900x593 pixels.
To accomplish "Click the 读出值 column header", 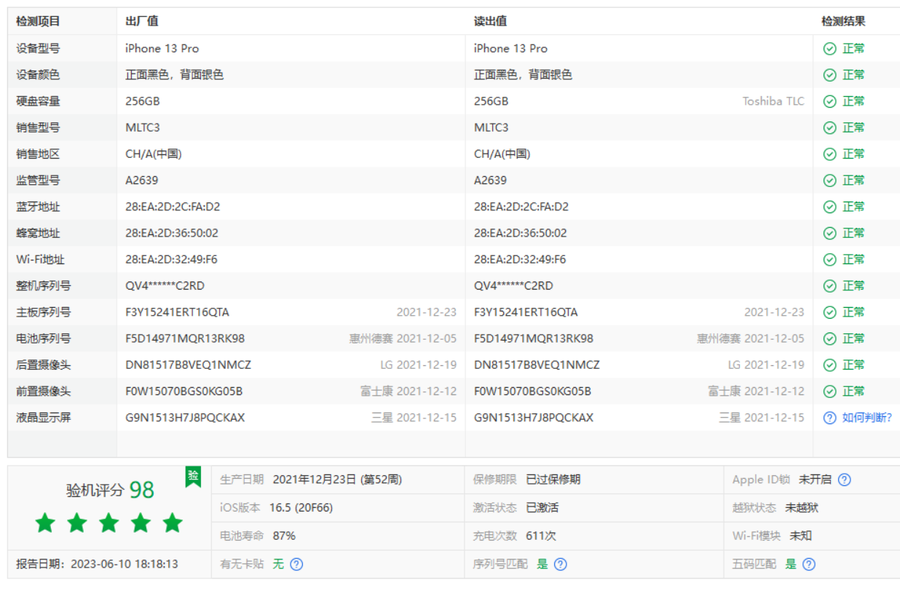I will [490, 22].
